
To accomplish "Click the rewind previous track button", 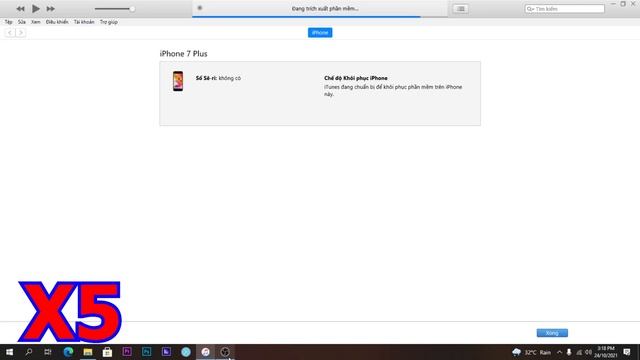I will click(x=20, y=9).
